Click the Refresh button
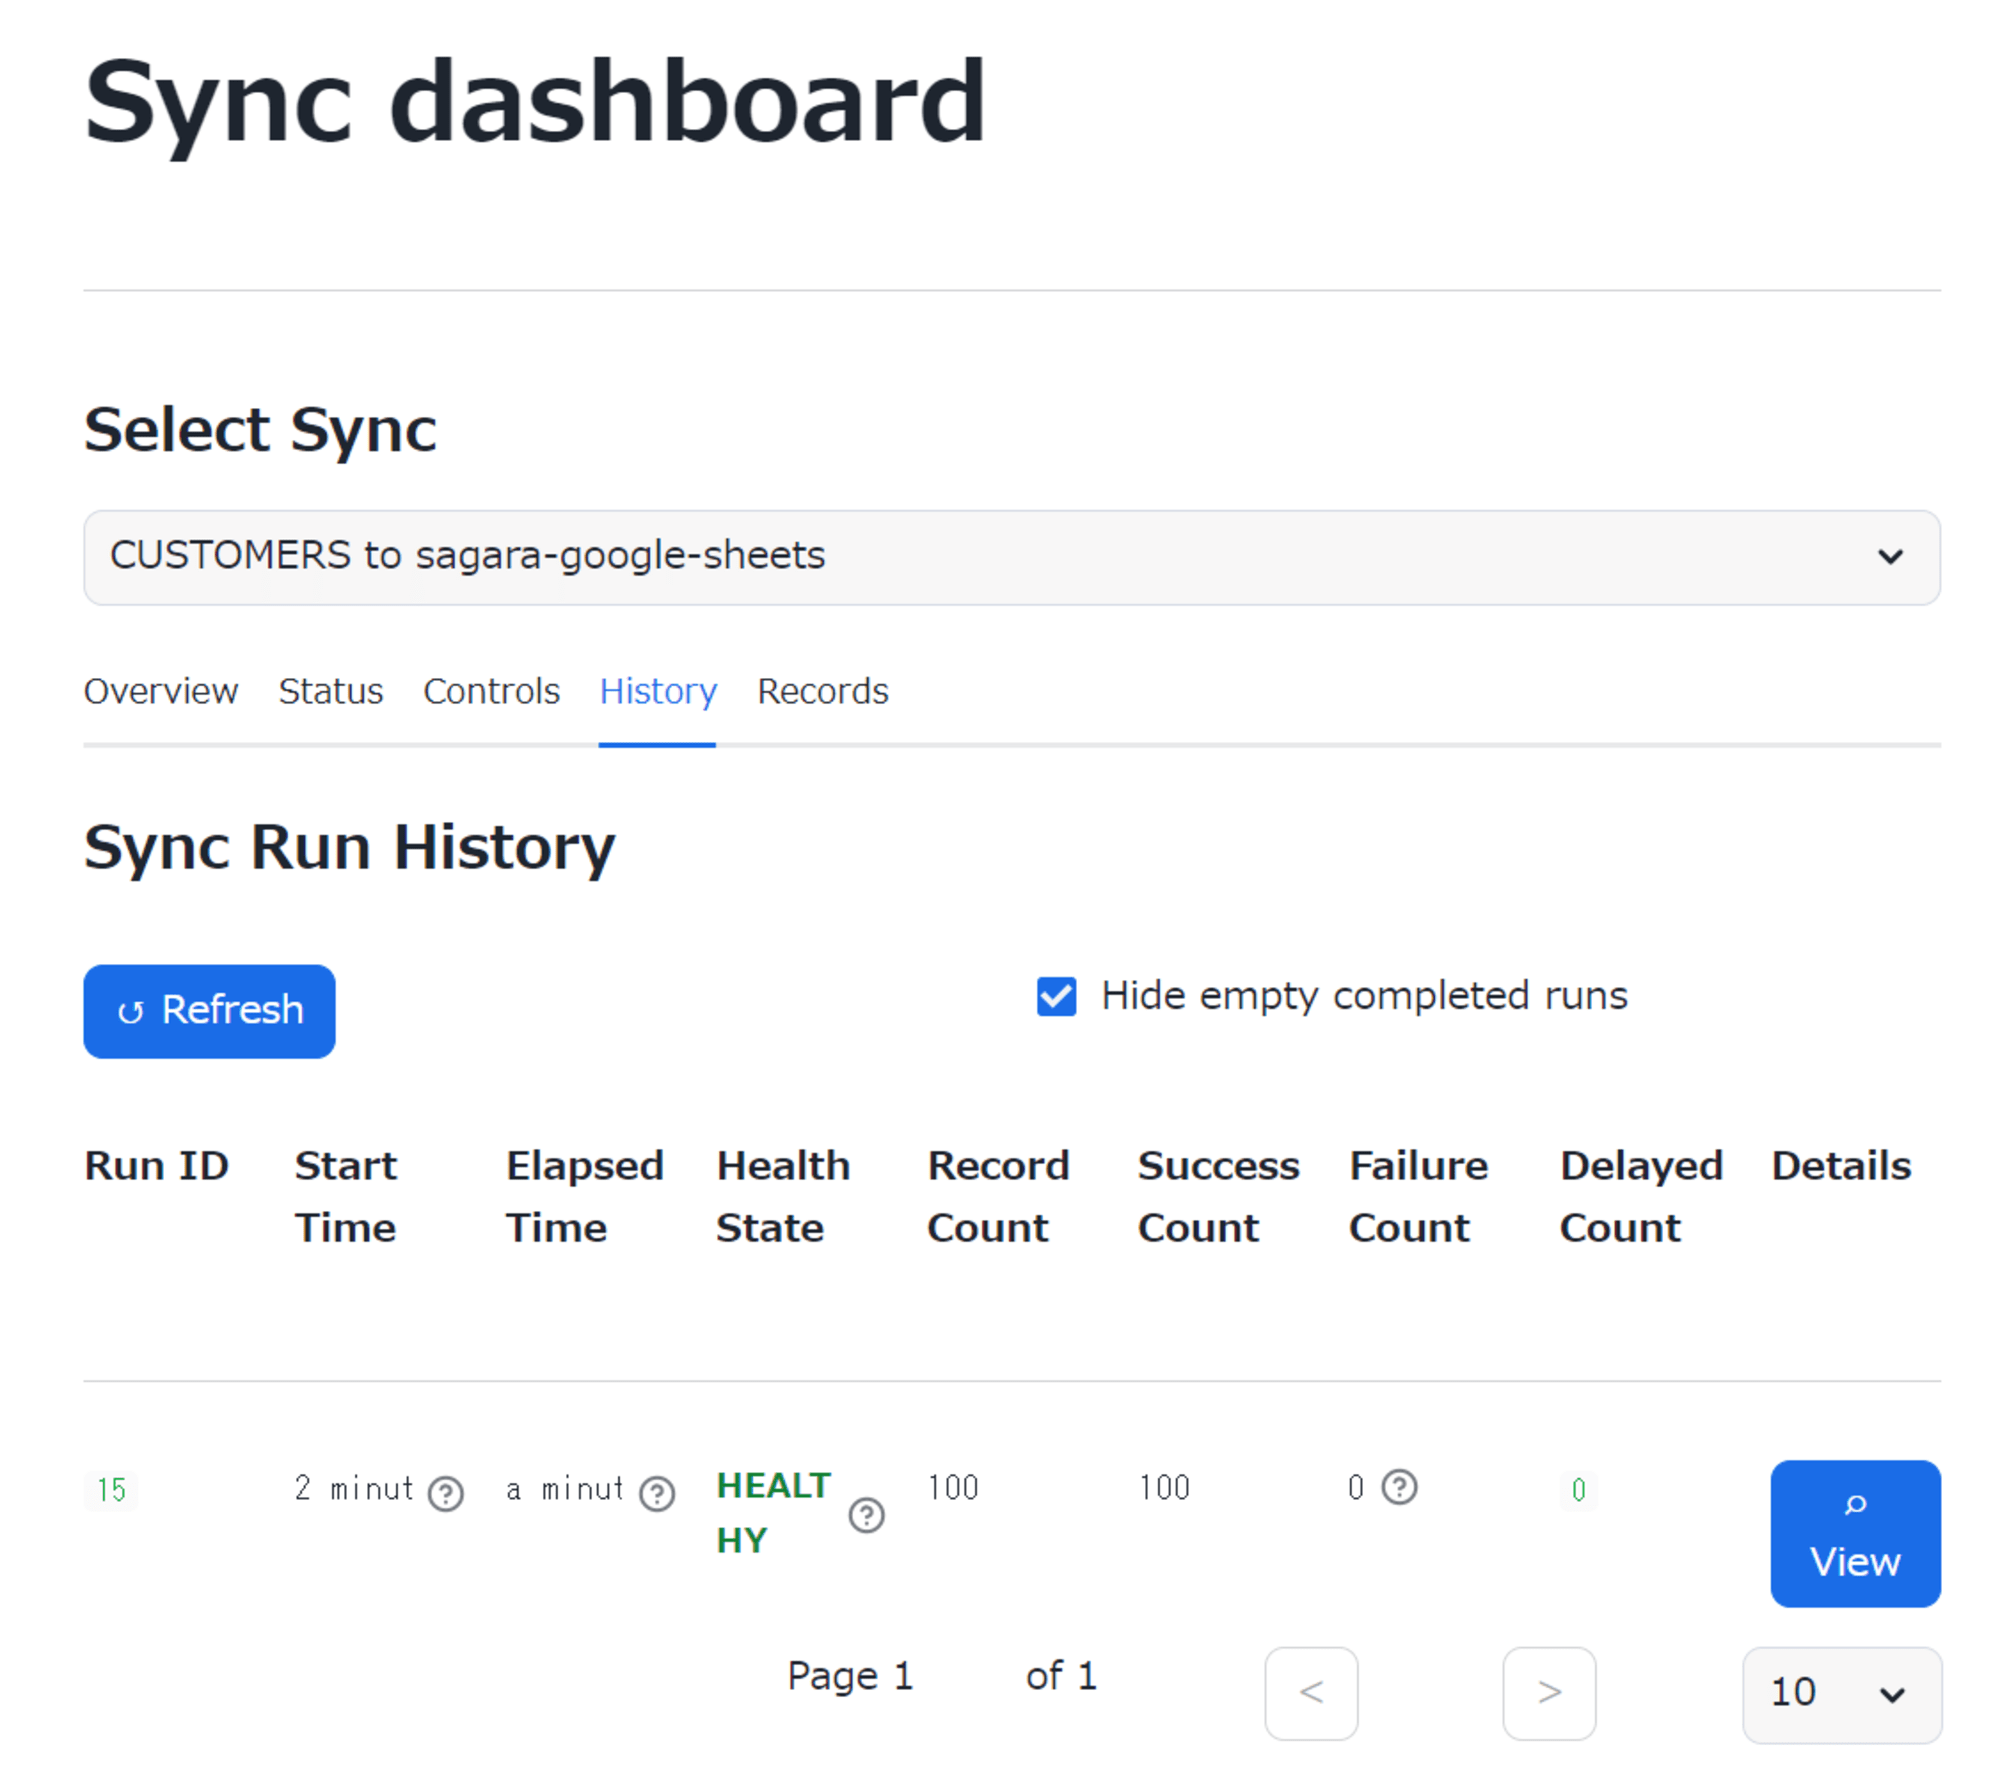The width and height of the screenshot is (2000, 1780). tap(209, 1011)
